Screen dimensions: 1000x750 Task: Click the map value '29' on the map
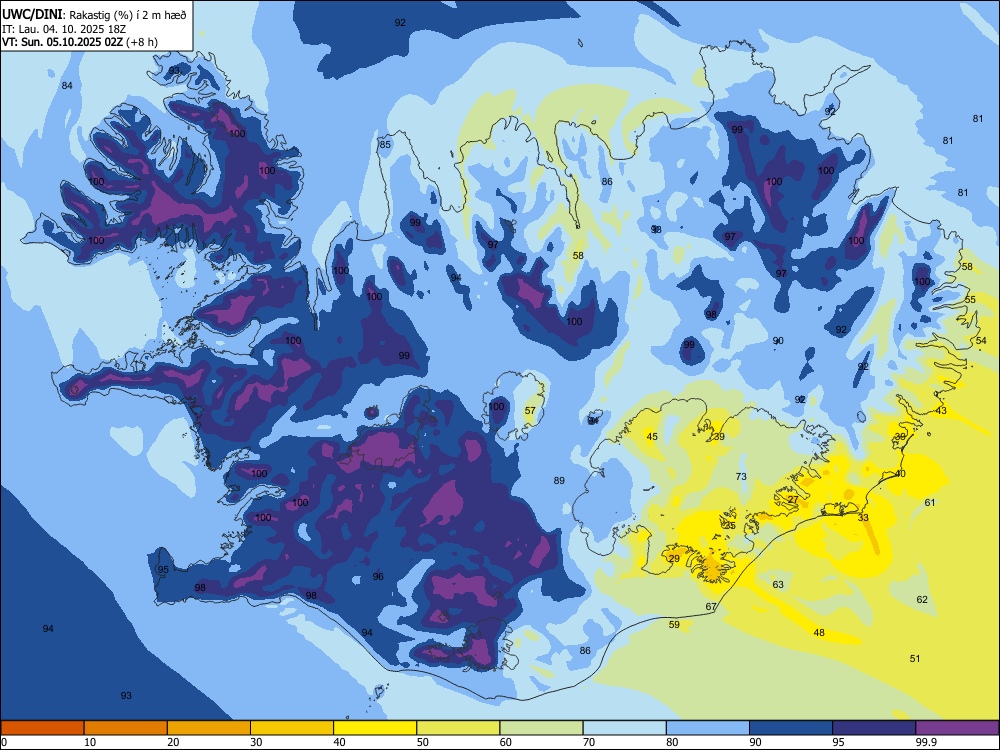pos(674,558)
